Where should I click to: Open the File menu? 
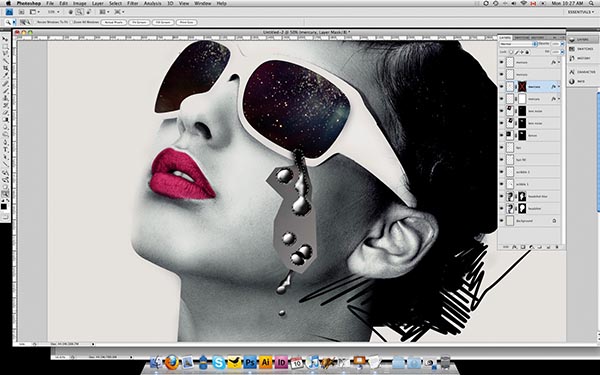point(50,3)
